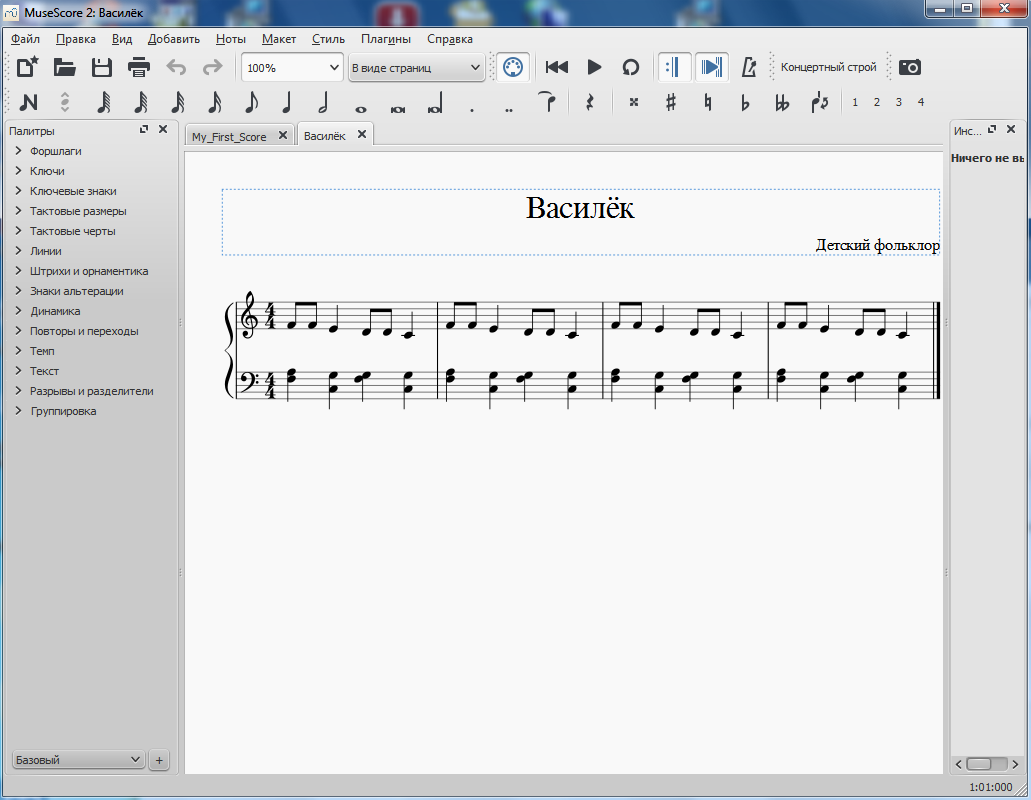Add new workspace with plus button
This screenshot has height=800, width=1031.
click(158, 761)
